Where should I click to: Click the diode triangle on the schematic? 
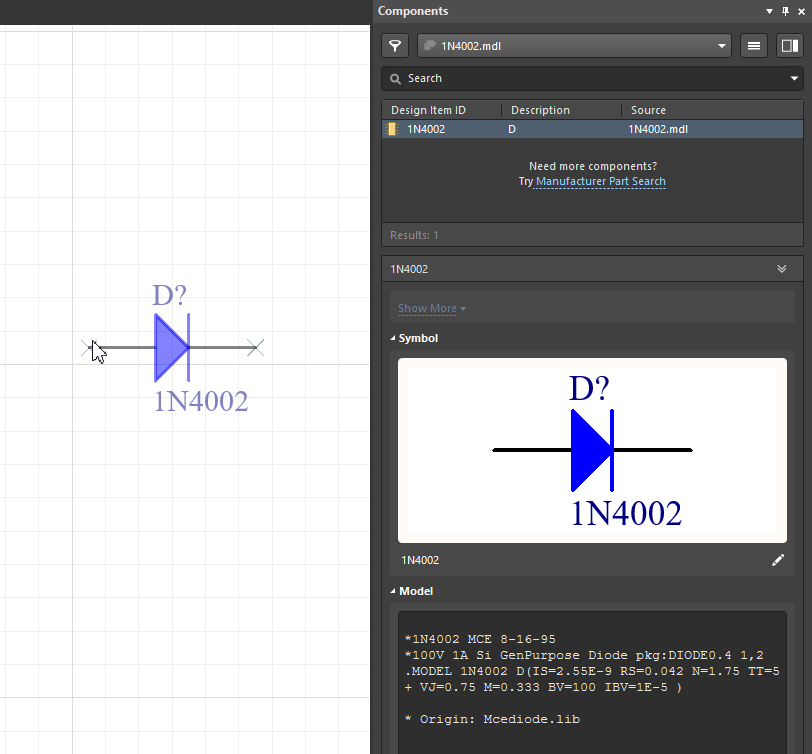pyautogui.click(x=170, y=347)
